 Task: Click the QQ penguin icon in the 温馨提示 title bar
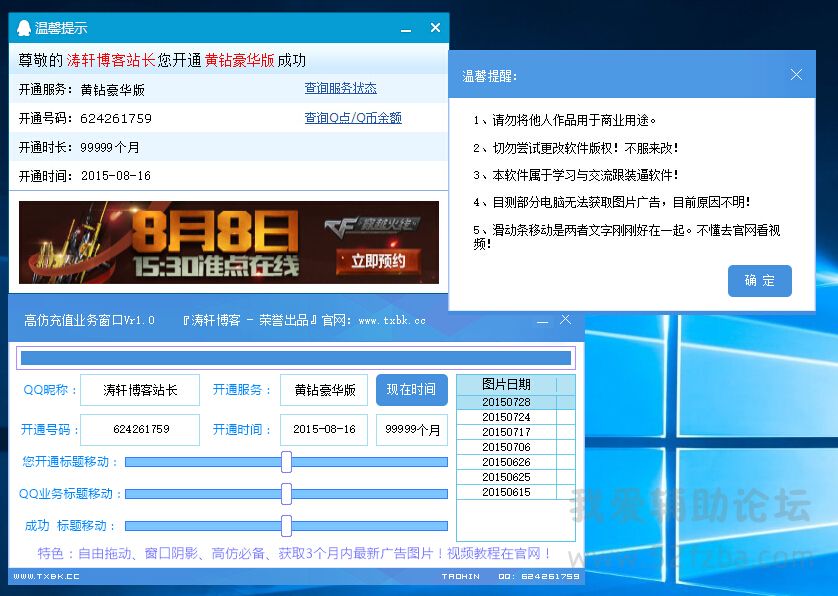[24, 28]
